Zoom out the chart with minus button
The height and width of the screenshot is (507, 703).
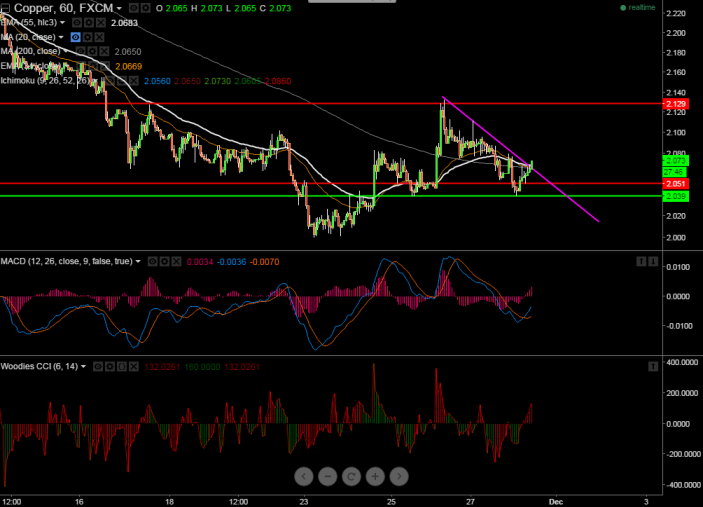point(327,476)
